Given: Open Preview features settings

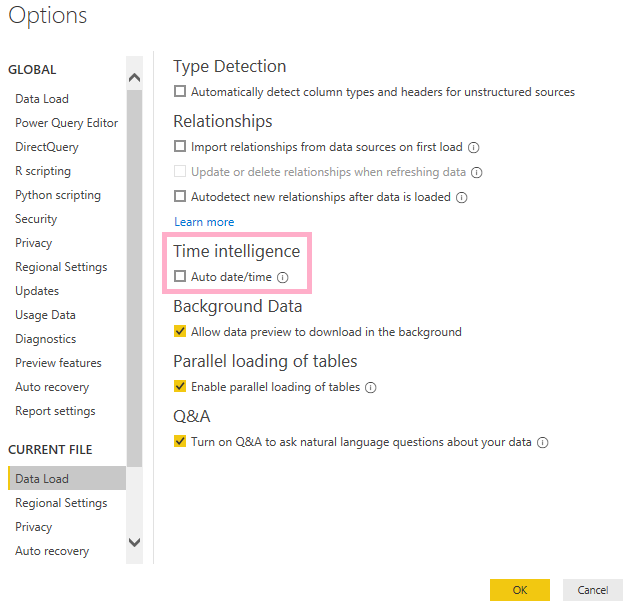Looking at the screenshot, I should [x=58, y=363].
